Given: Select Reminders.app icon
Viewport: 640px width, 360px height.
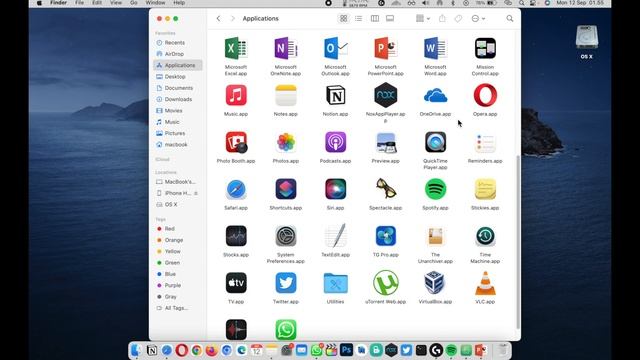Looking at the screenshot, I should point(485,142).
